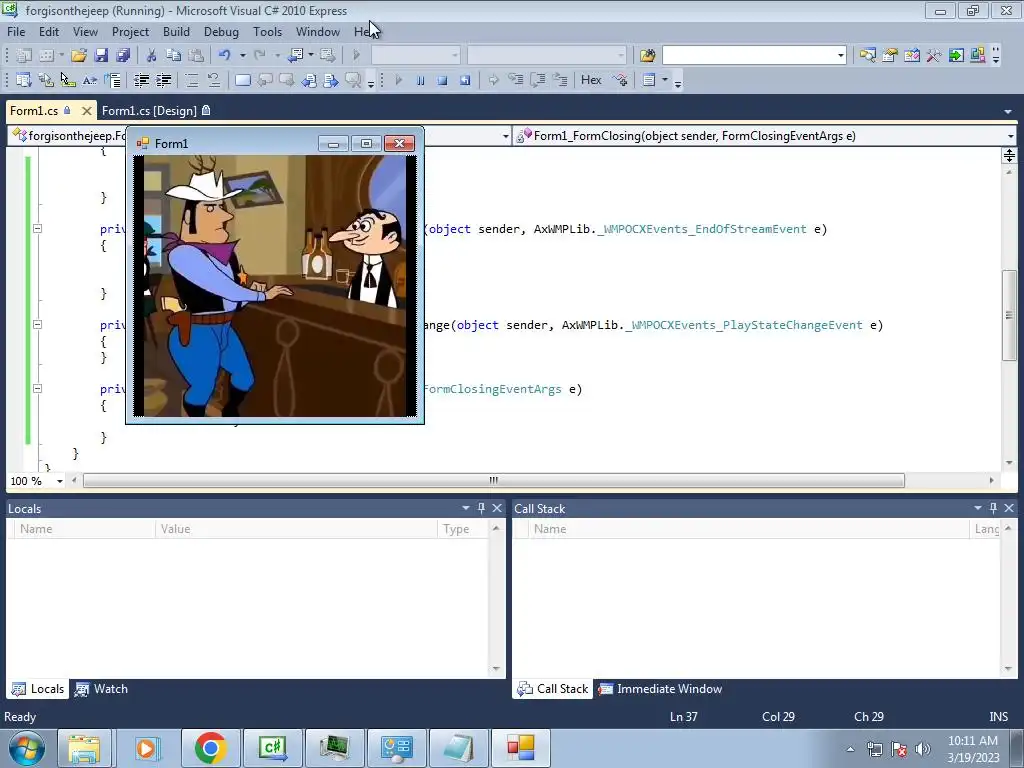Collapse the Form1_FormClosing method outline

pos(37,389)
